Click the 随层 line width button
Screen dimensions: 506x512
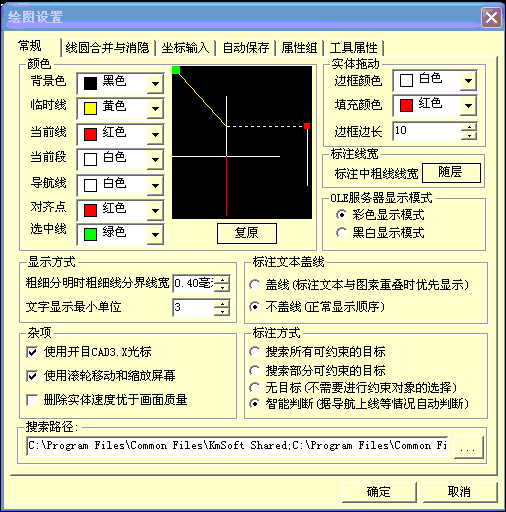[451, 172]
